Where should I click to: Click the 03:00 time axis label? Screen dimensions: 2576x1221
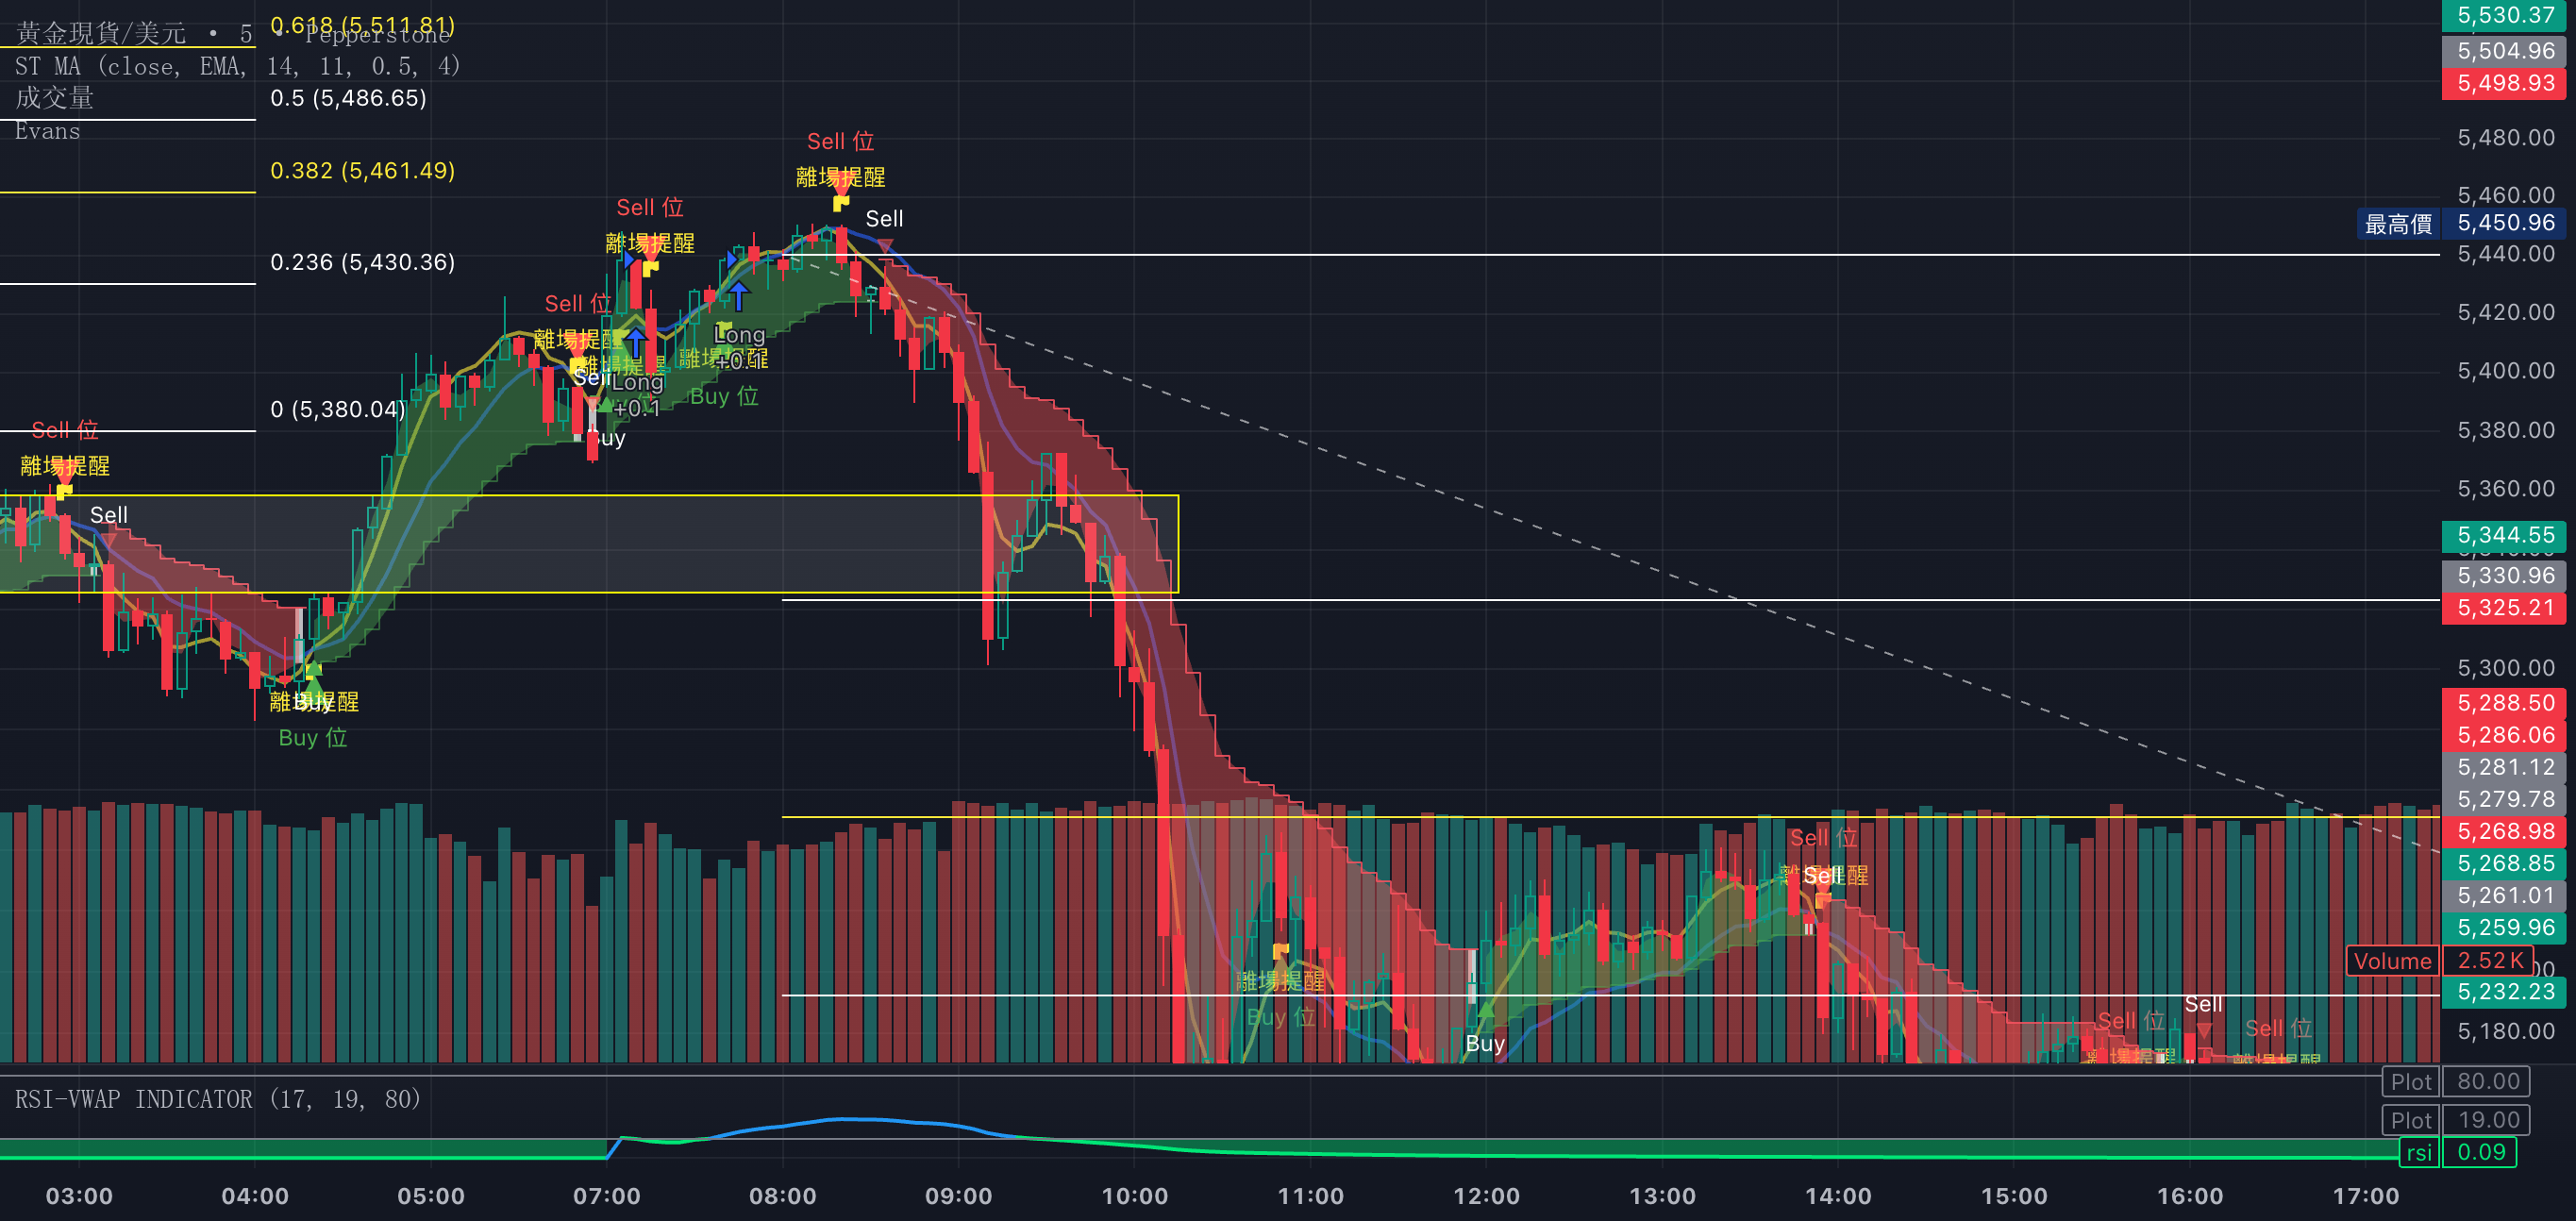pos(80,1197)
